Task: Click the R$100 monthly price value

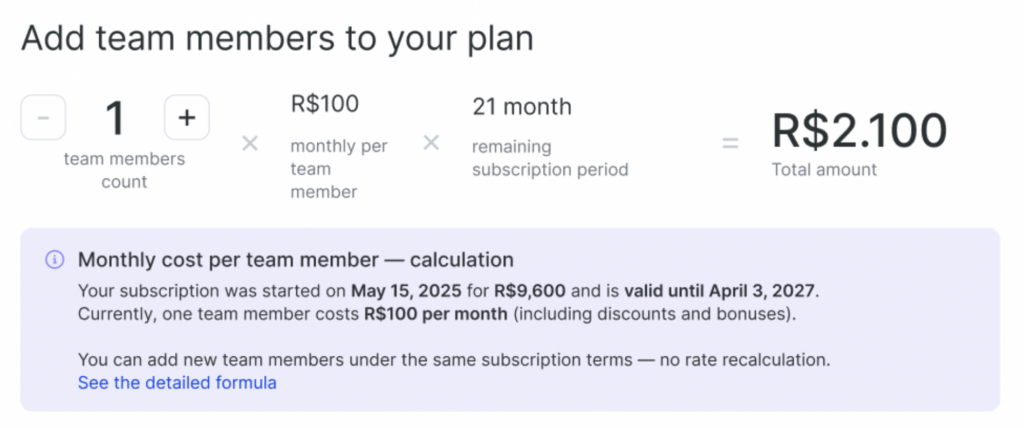Action: 324,104
